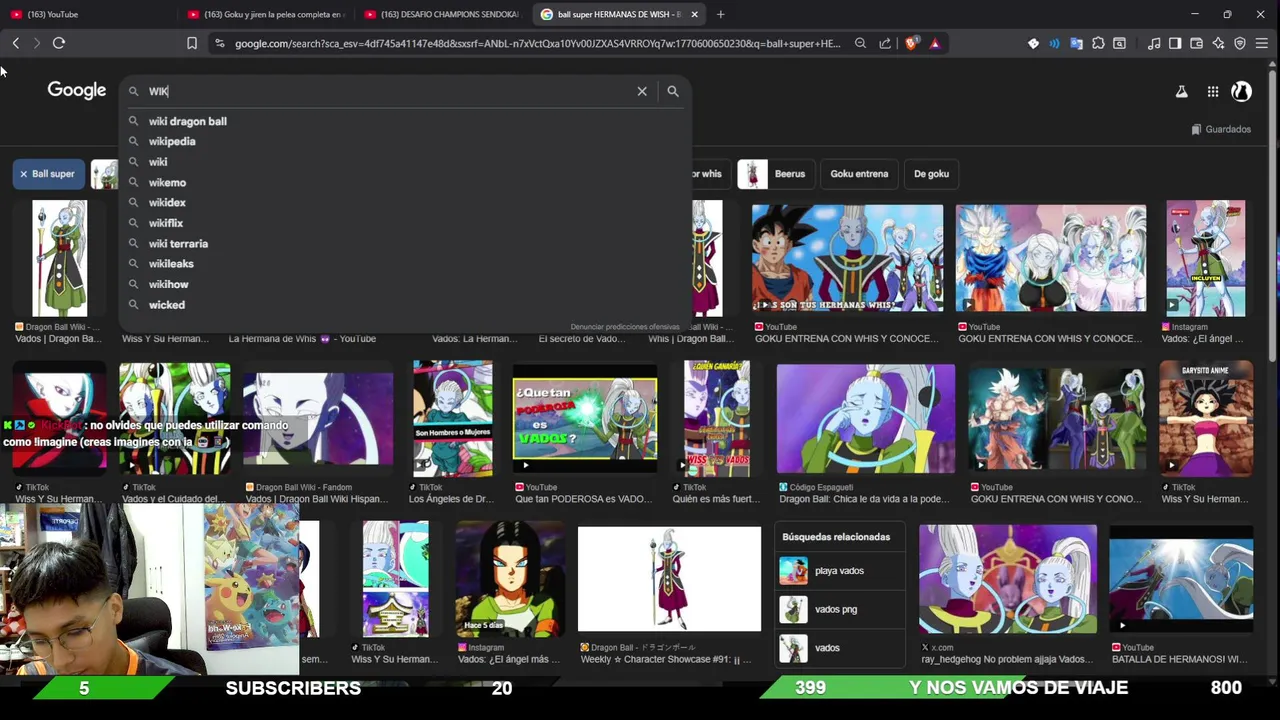This screenshot has width=1280, height=720.
Task: Open the '¿Que tan PODEROSA es VADOS?' thumbnail
Action: [585, 418]
